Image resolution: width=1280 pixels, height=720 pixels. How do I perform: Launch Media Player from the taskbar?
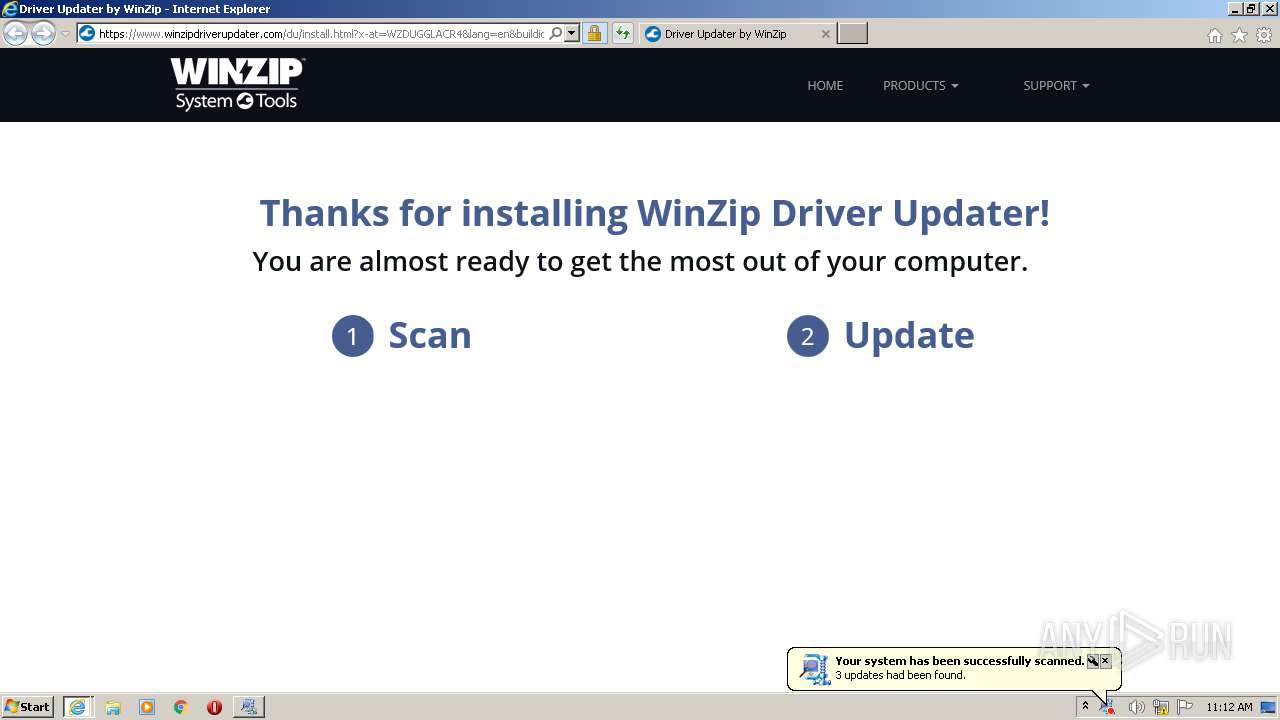tap(147, 707)
